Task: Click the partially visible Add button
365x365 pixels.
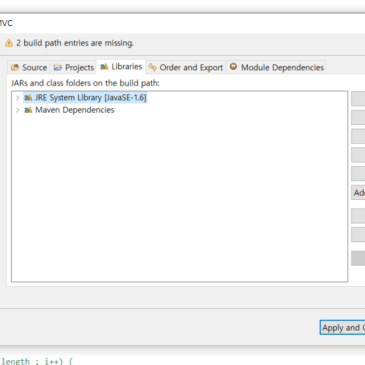Action: [x=358, y=193]
